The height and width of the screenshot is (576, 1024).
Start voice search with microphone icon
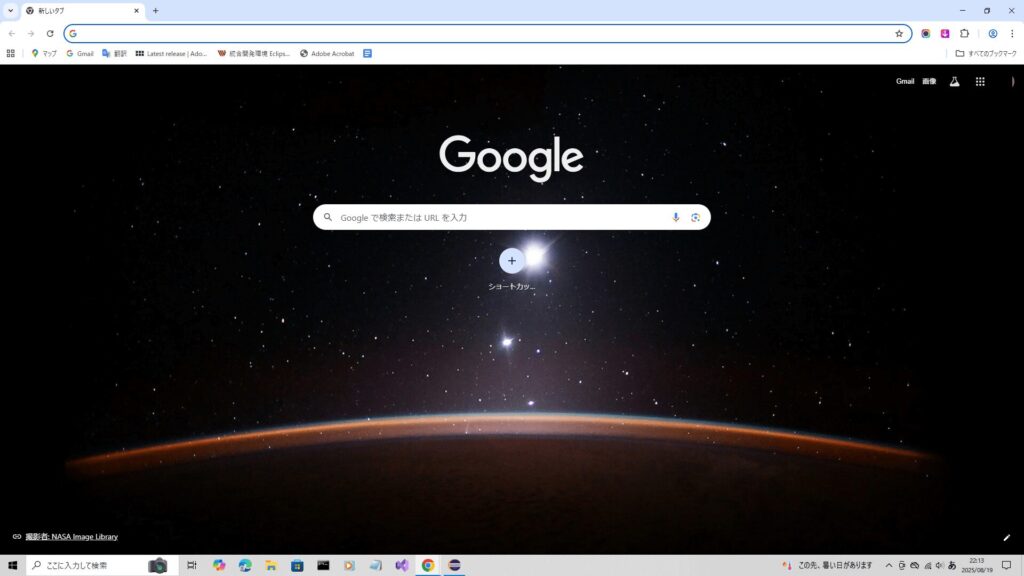coord(676,217)
